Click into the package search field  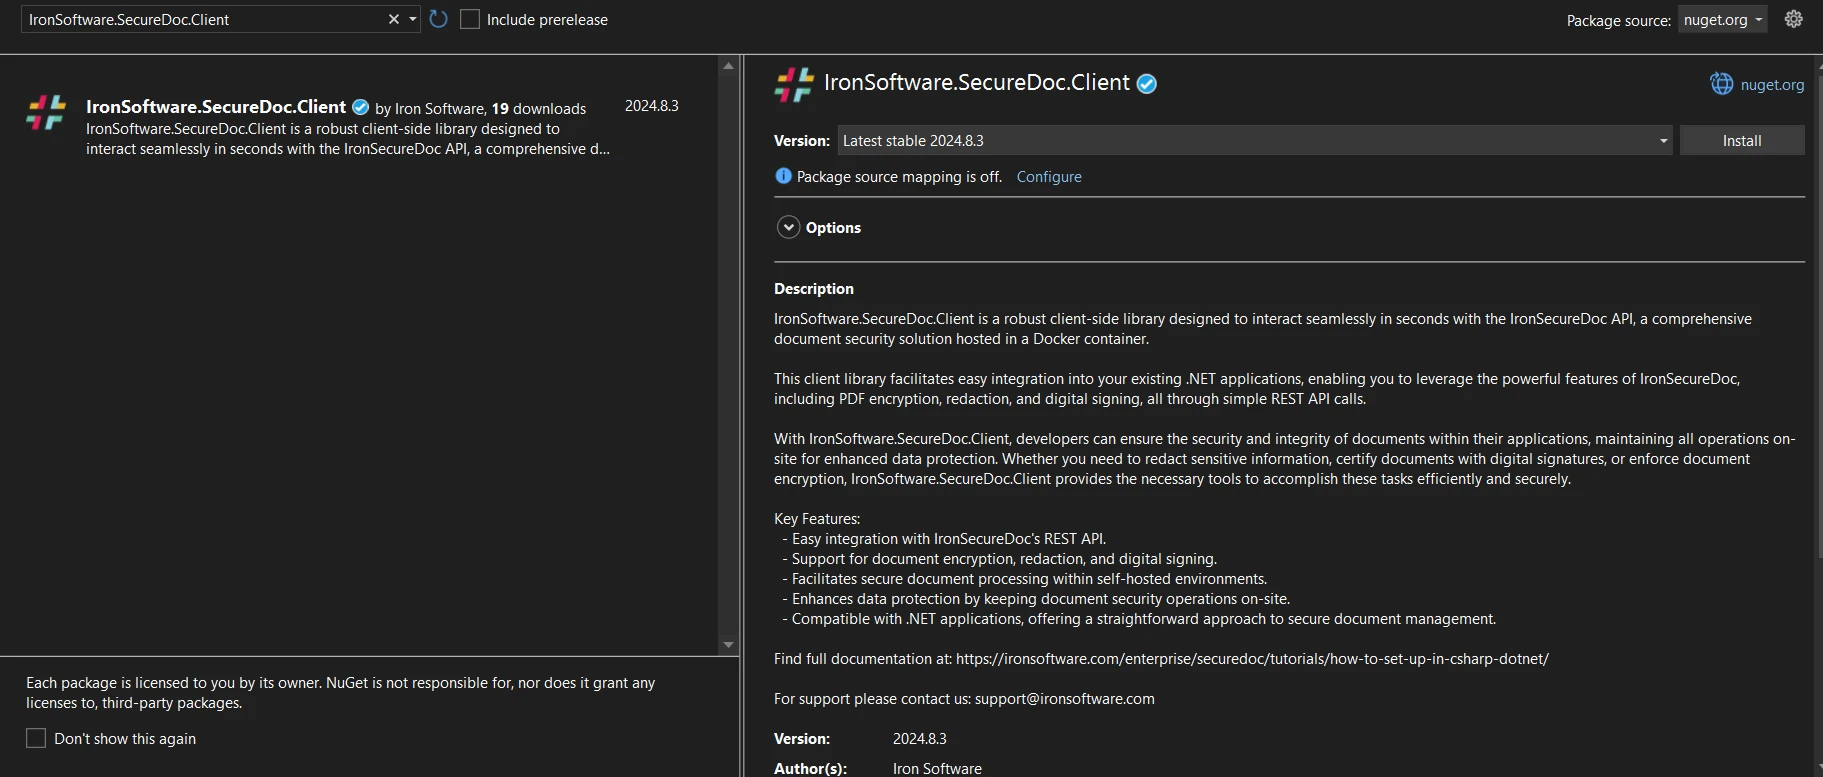point(200,20)
